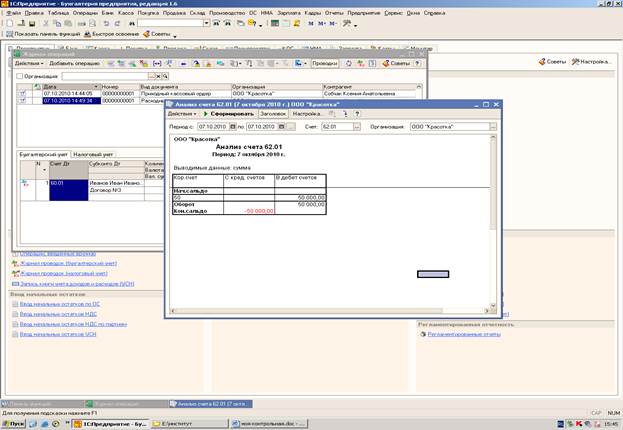Viewport: 623px width, 430px height.
Task: Click the refresh icon in journal toolbar
Action: point(348,63)
